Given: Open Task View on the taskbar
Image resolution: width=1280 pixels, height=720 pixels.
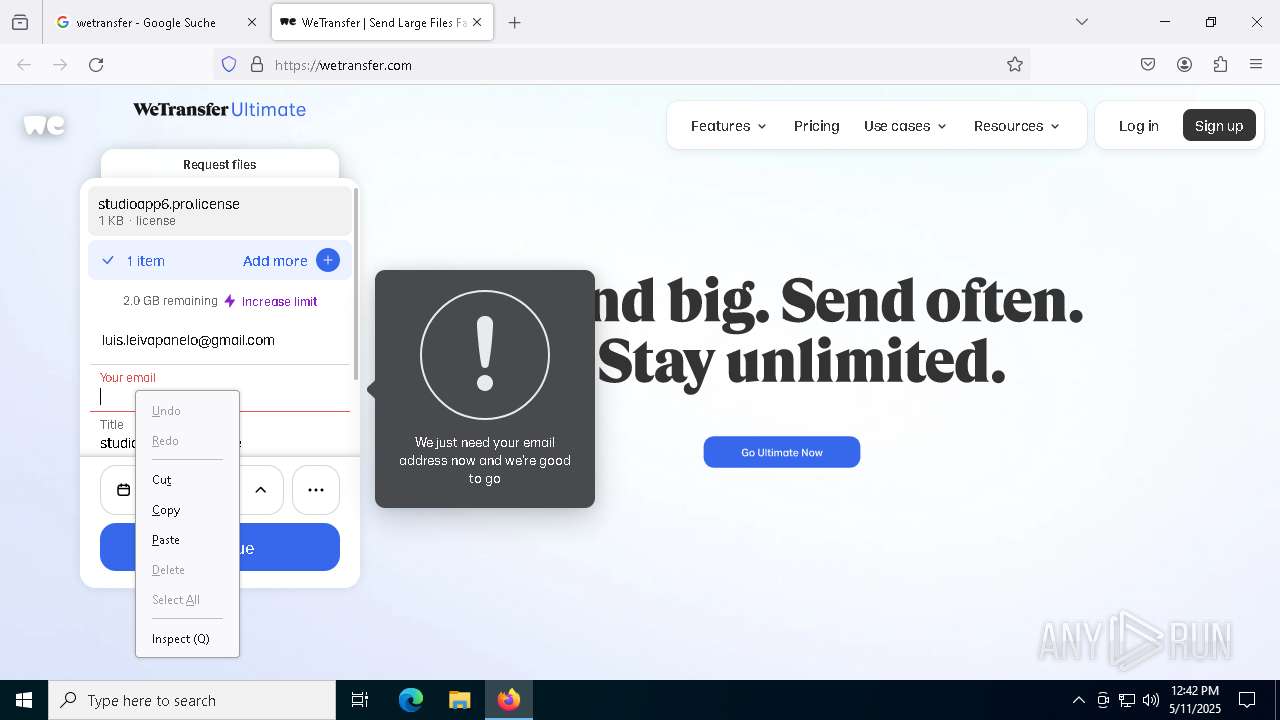Looking at the screenshot, I should tap(360, 700).
